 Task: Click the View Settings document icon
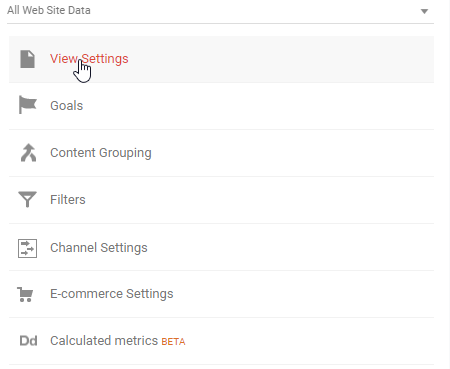(27, 59)
